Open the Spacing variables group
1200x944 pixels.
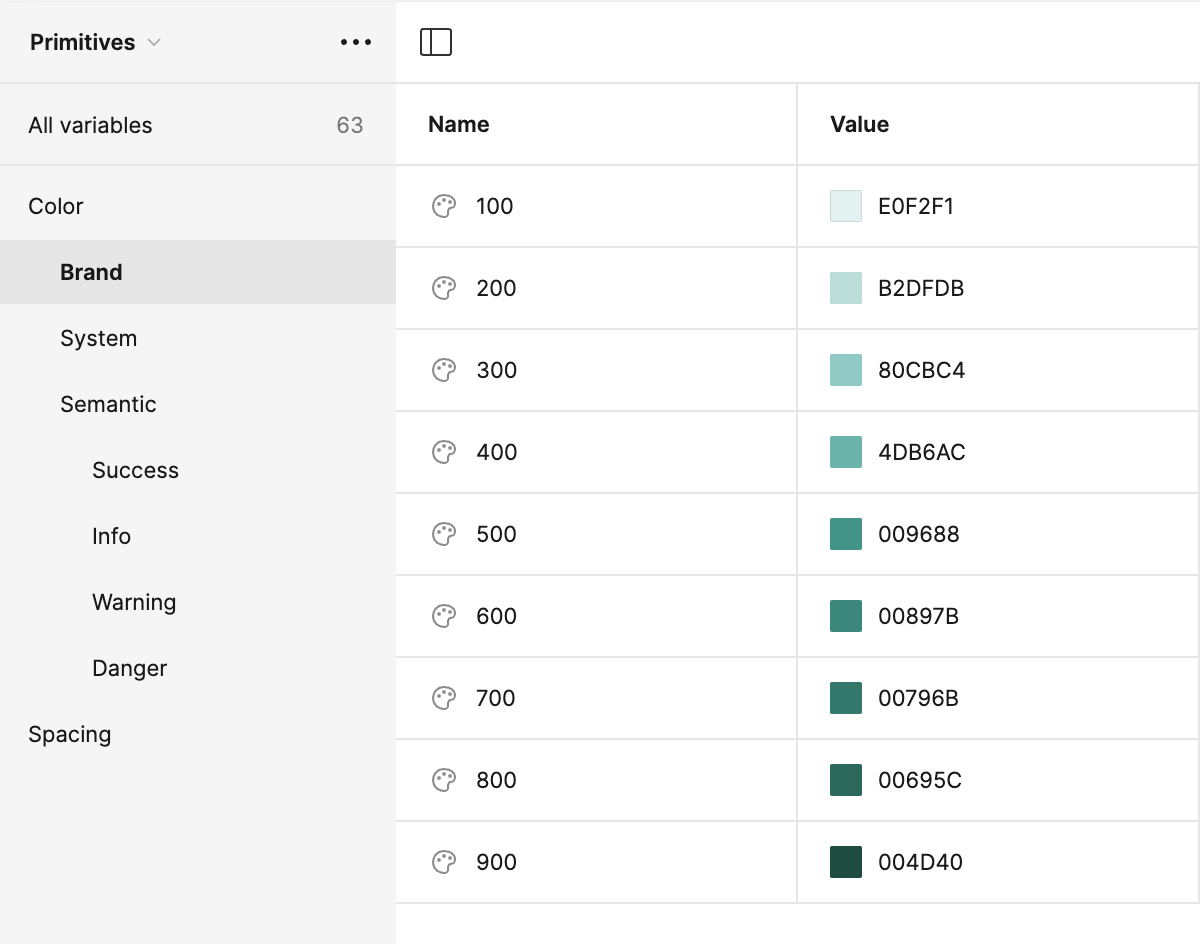point(69,734)
